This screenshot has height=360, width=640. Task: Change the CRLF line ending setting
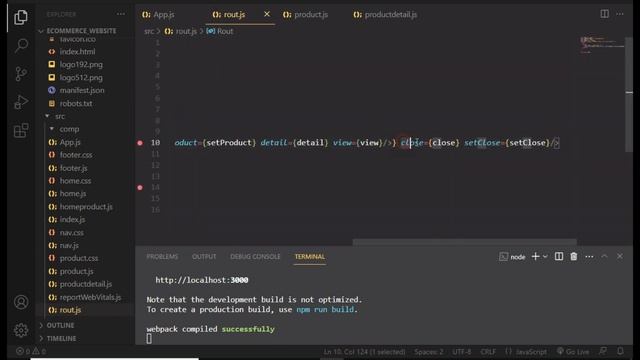(x=488, y=351)
